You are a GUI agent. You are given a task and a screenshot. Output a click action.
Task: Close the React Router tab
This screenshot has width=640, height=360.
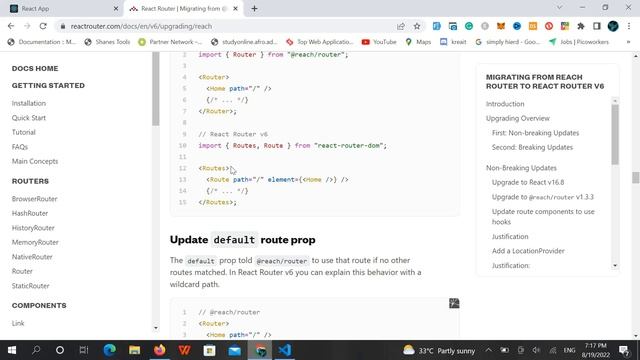point(236,9)
